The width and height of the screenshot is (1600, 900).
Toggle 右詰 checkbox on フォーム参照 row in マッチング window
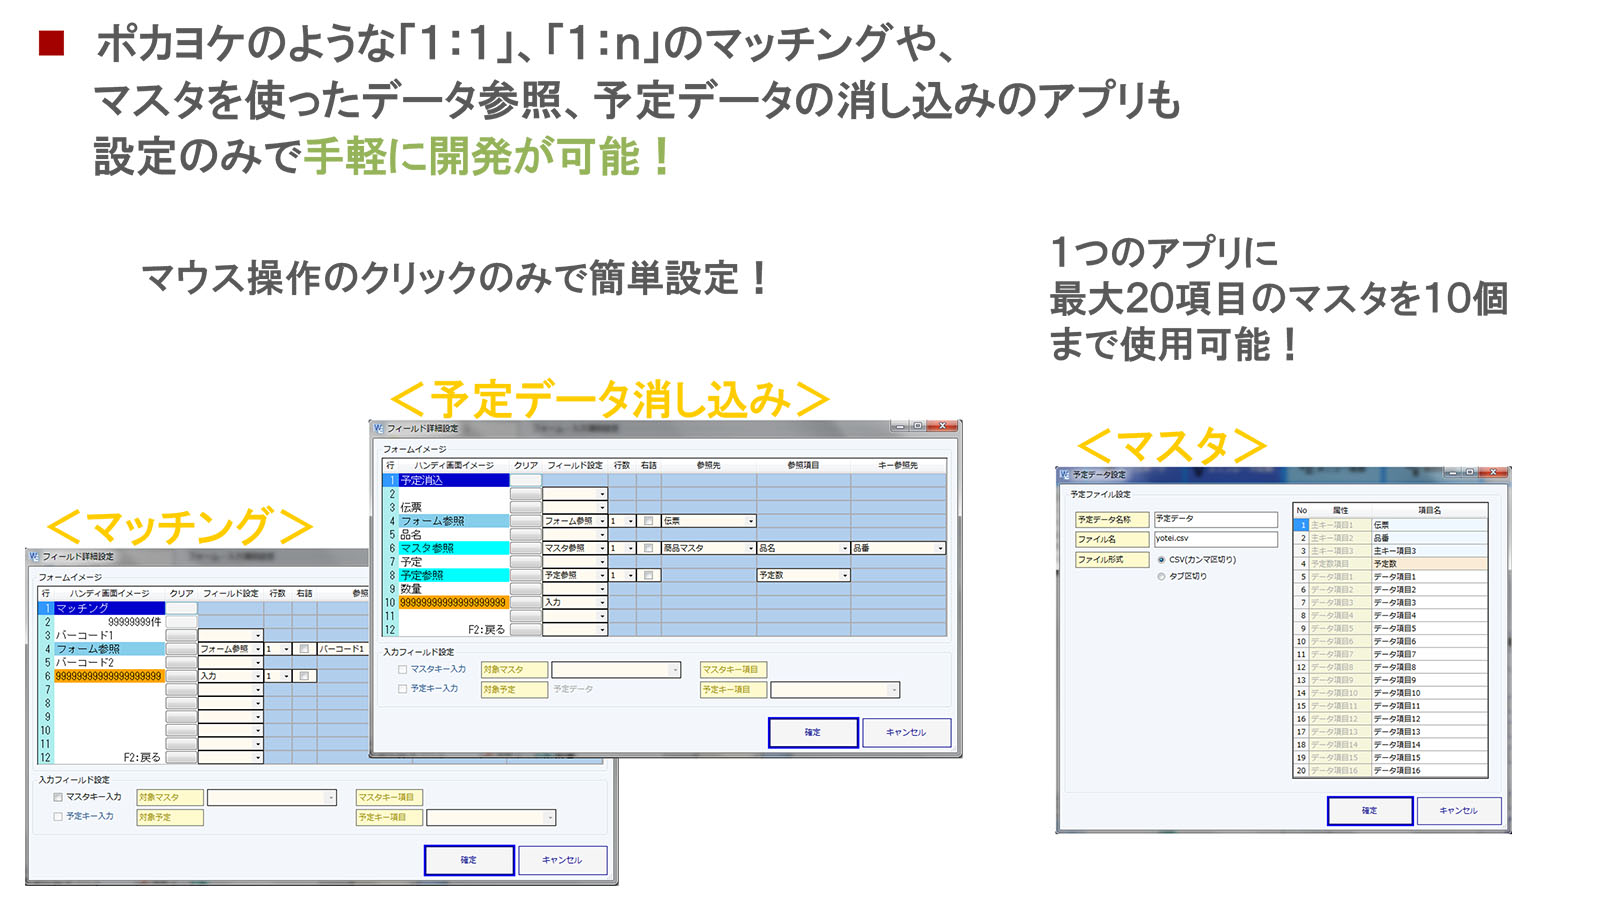click(x=304, y=649)
